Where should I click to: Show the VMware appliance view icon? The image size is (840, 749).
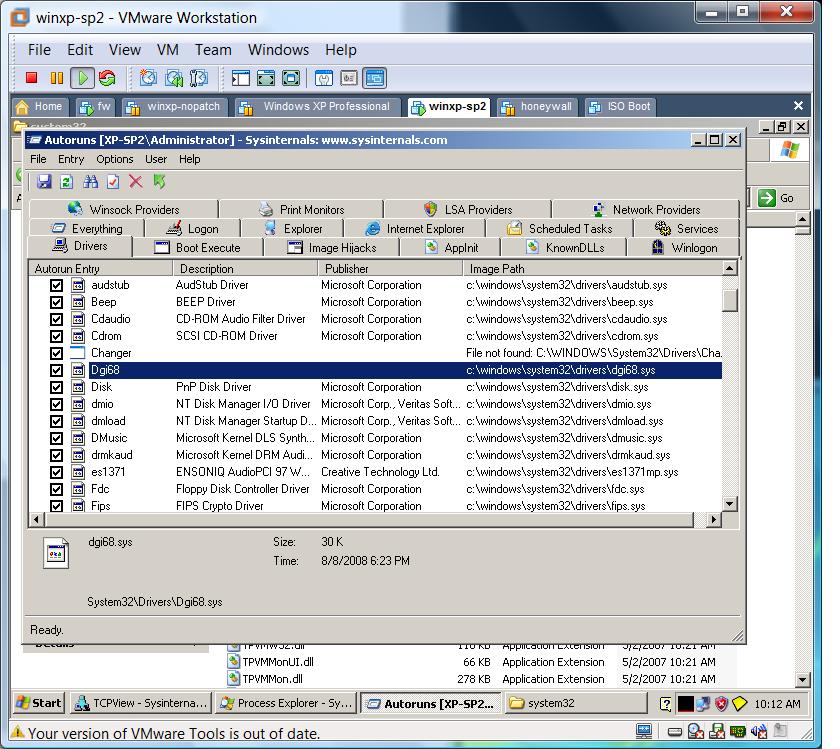pos(349,78)
